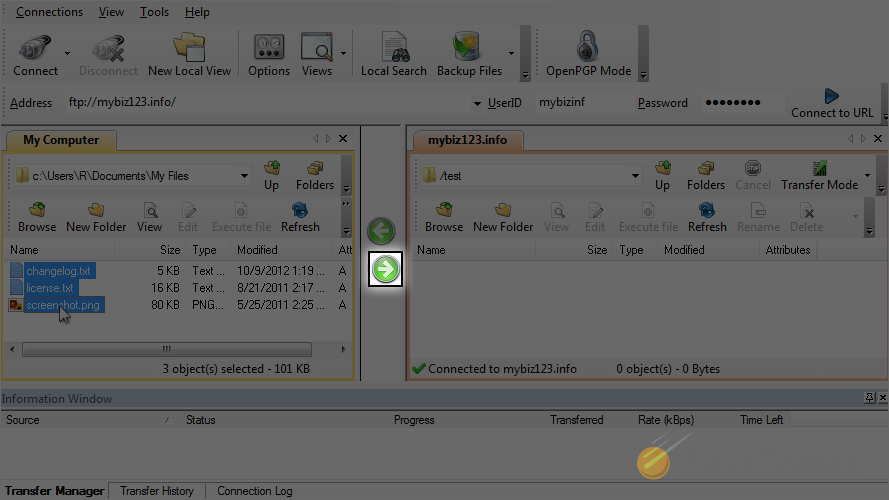Open the Tools menu

pyautogui.click(x=154, y=12)
